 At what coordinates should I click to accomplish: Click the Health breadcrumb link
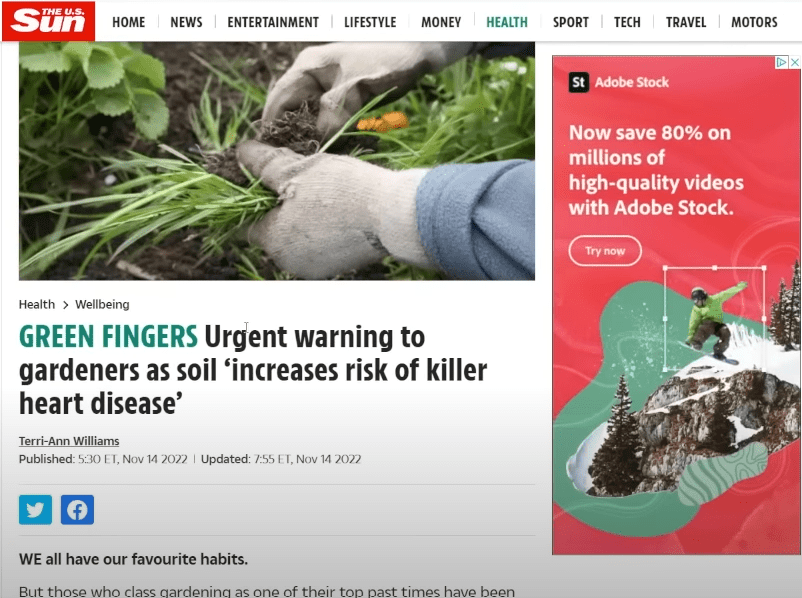37,304
